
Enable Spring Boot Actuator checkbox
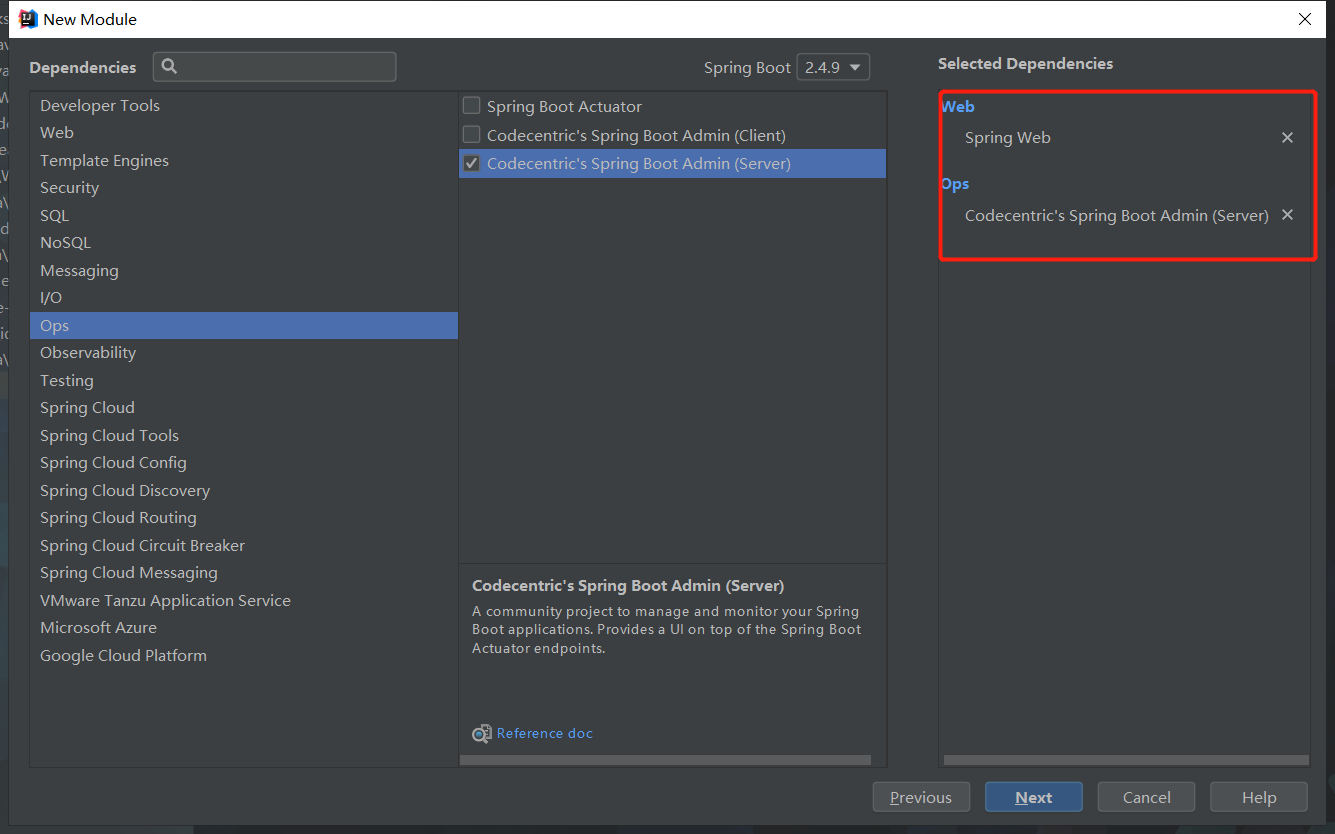(x=471, y=106)
